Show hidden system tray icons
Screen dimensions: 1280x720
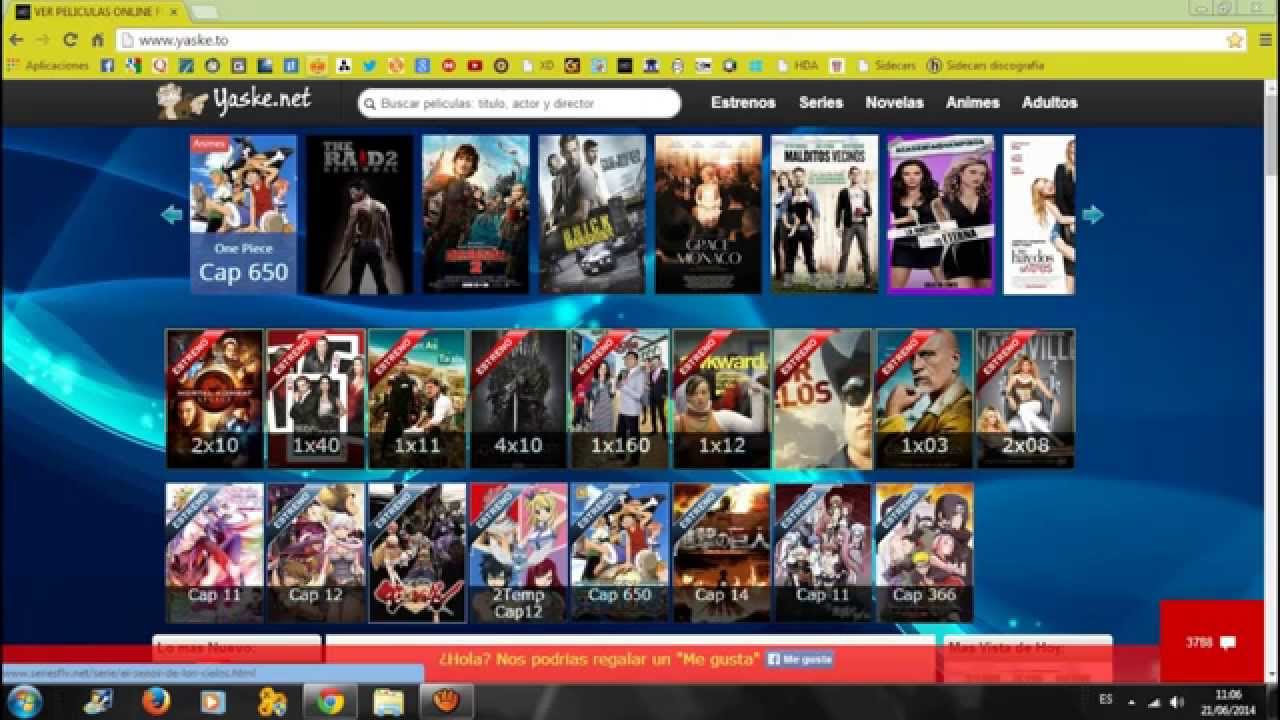click(1132, 702)
